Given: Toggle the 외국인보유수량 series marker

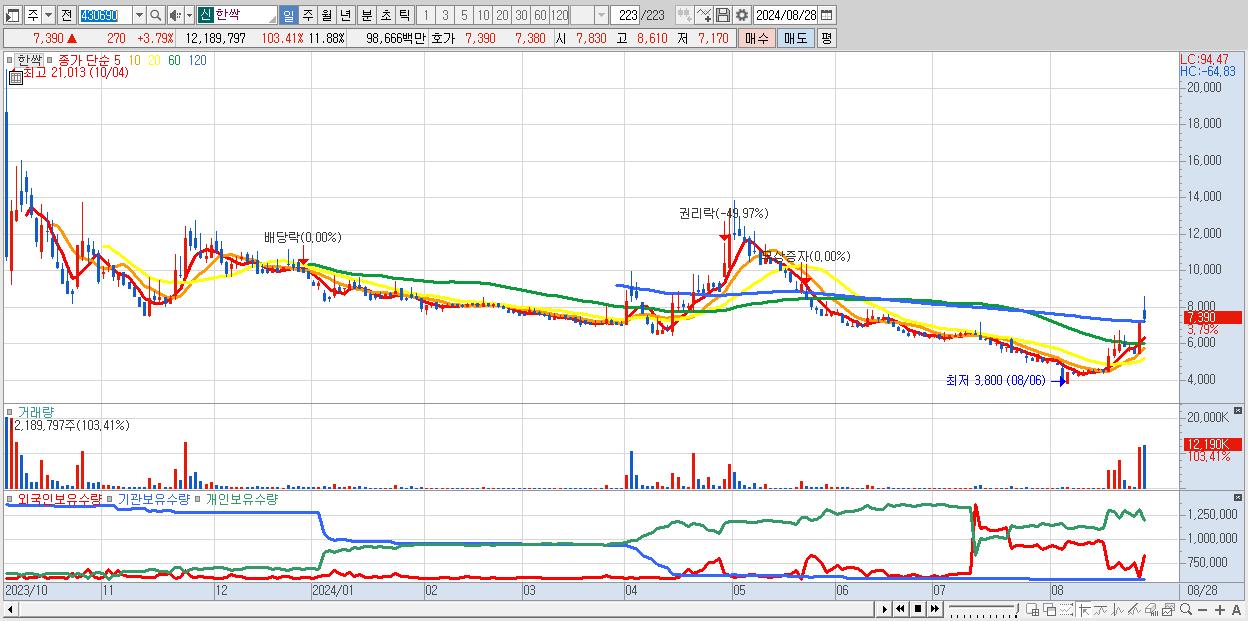Looking at the screenshot, I should pyautogui.click(x=11, y=498).
